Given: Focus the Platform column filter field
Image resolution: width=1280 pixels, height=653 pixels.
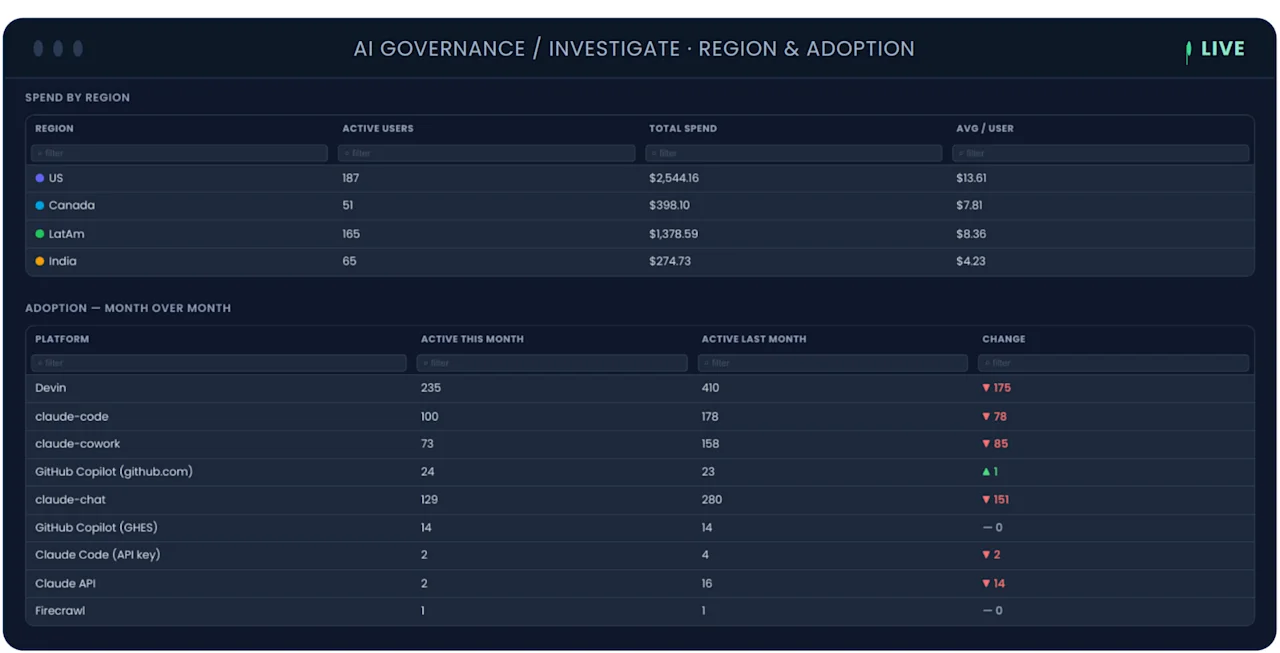Looking at the screenshot, I should [x=219, y=363].
